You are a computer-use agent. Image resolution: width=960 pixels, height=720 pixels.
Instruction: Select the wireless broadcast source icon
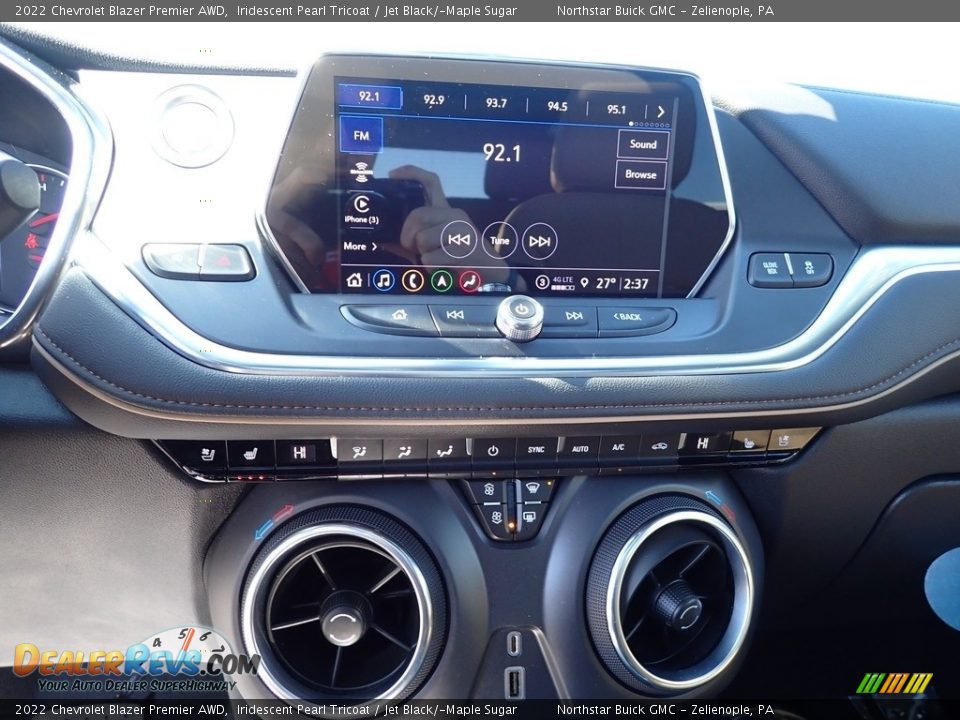tap(362, 172)
